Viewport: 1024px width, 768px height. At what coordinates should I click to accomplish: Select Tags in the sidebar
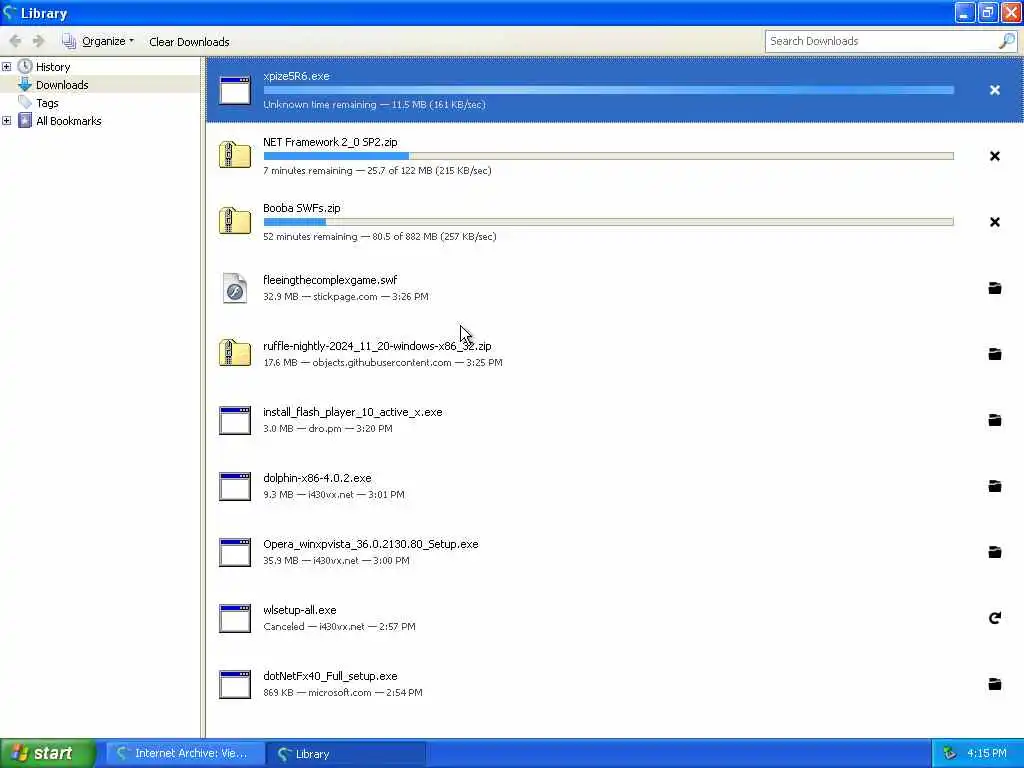[47, 103]
